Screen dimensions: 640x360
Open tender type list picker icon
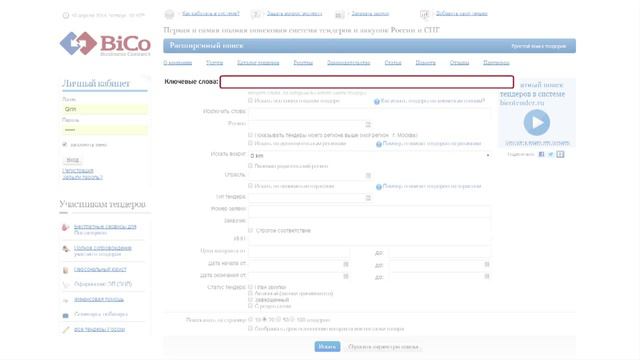pos(368,198)
